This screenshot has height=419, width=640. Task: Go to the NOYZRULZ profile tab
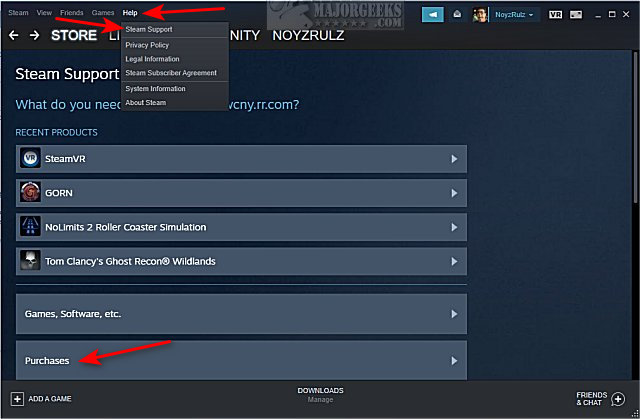[x=308, y=35]
